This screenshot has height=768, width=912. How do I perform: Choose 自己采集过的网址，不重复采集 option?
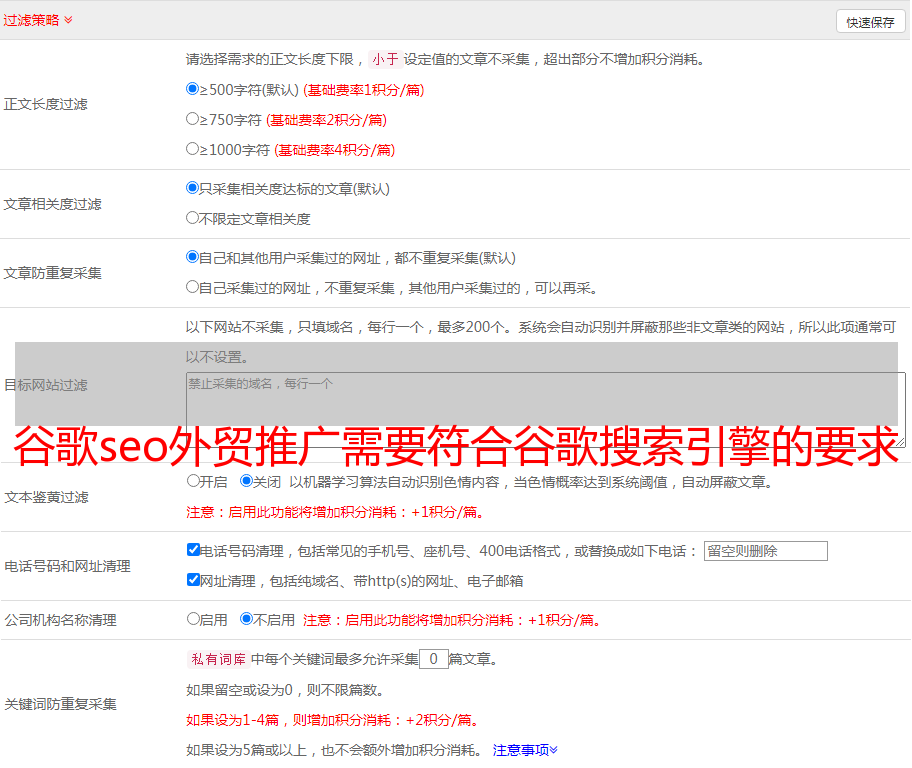pos(193,287)
